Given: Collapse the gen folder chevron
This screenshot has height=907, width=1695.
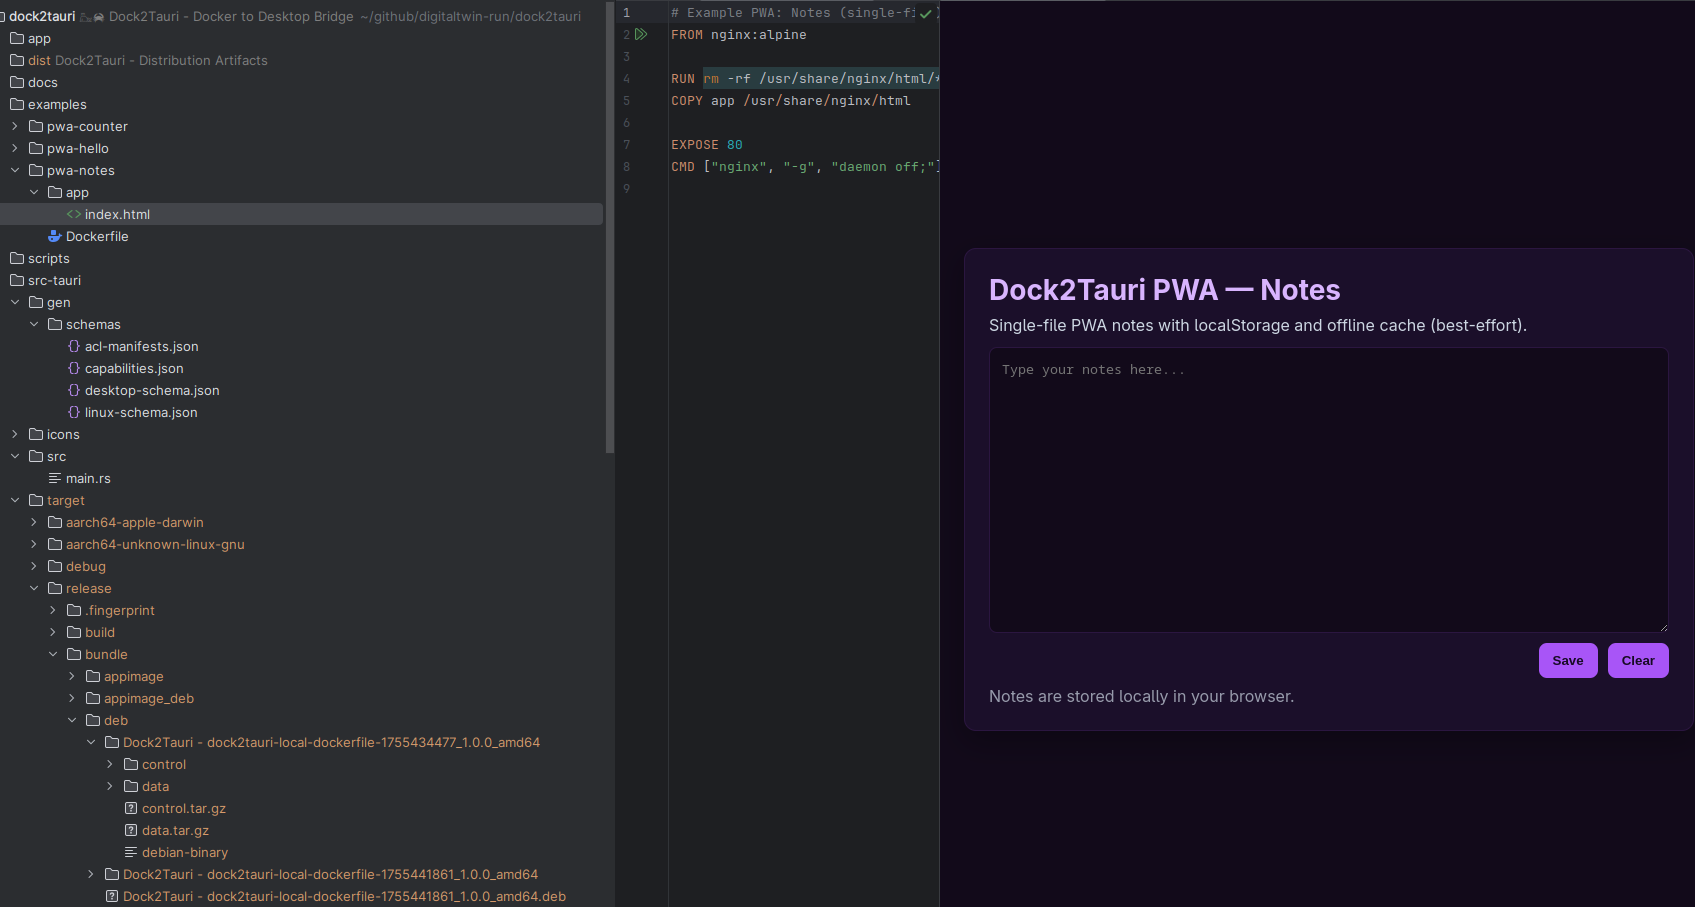Looking at the screenshot, I should 15,302.
